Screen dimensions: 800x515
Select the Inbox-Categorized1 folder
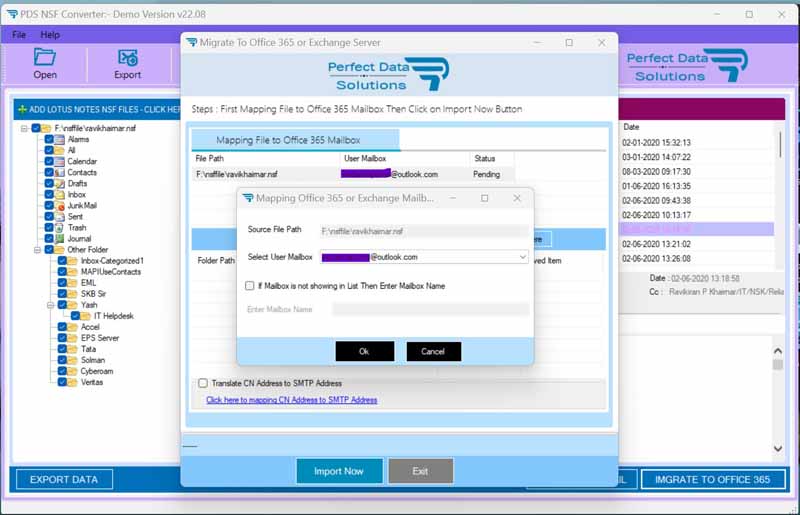pyautogui.click(x=112, y=261)
